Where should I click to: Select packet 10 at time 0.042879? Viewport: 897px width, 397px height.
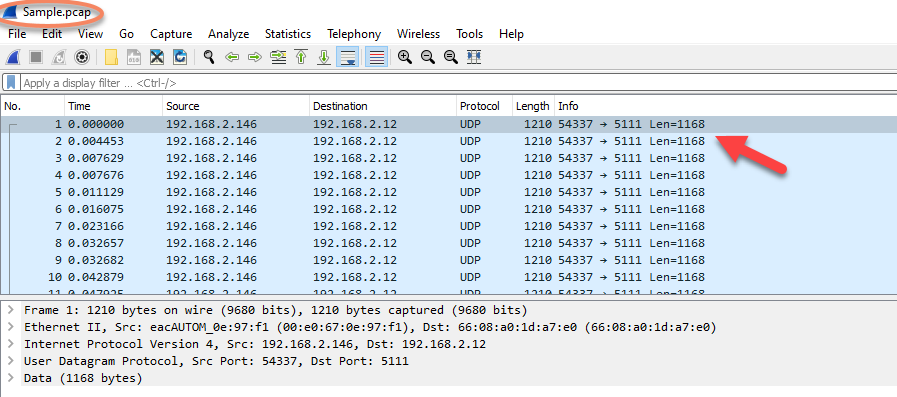click(448, 277)
